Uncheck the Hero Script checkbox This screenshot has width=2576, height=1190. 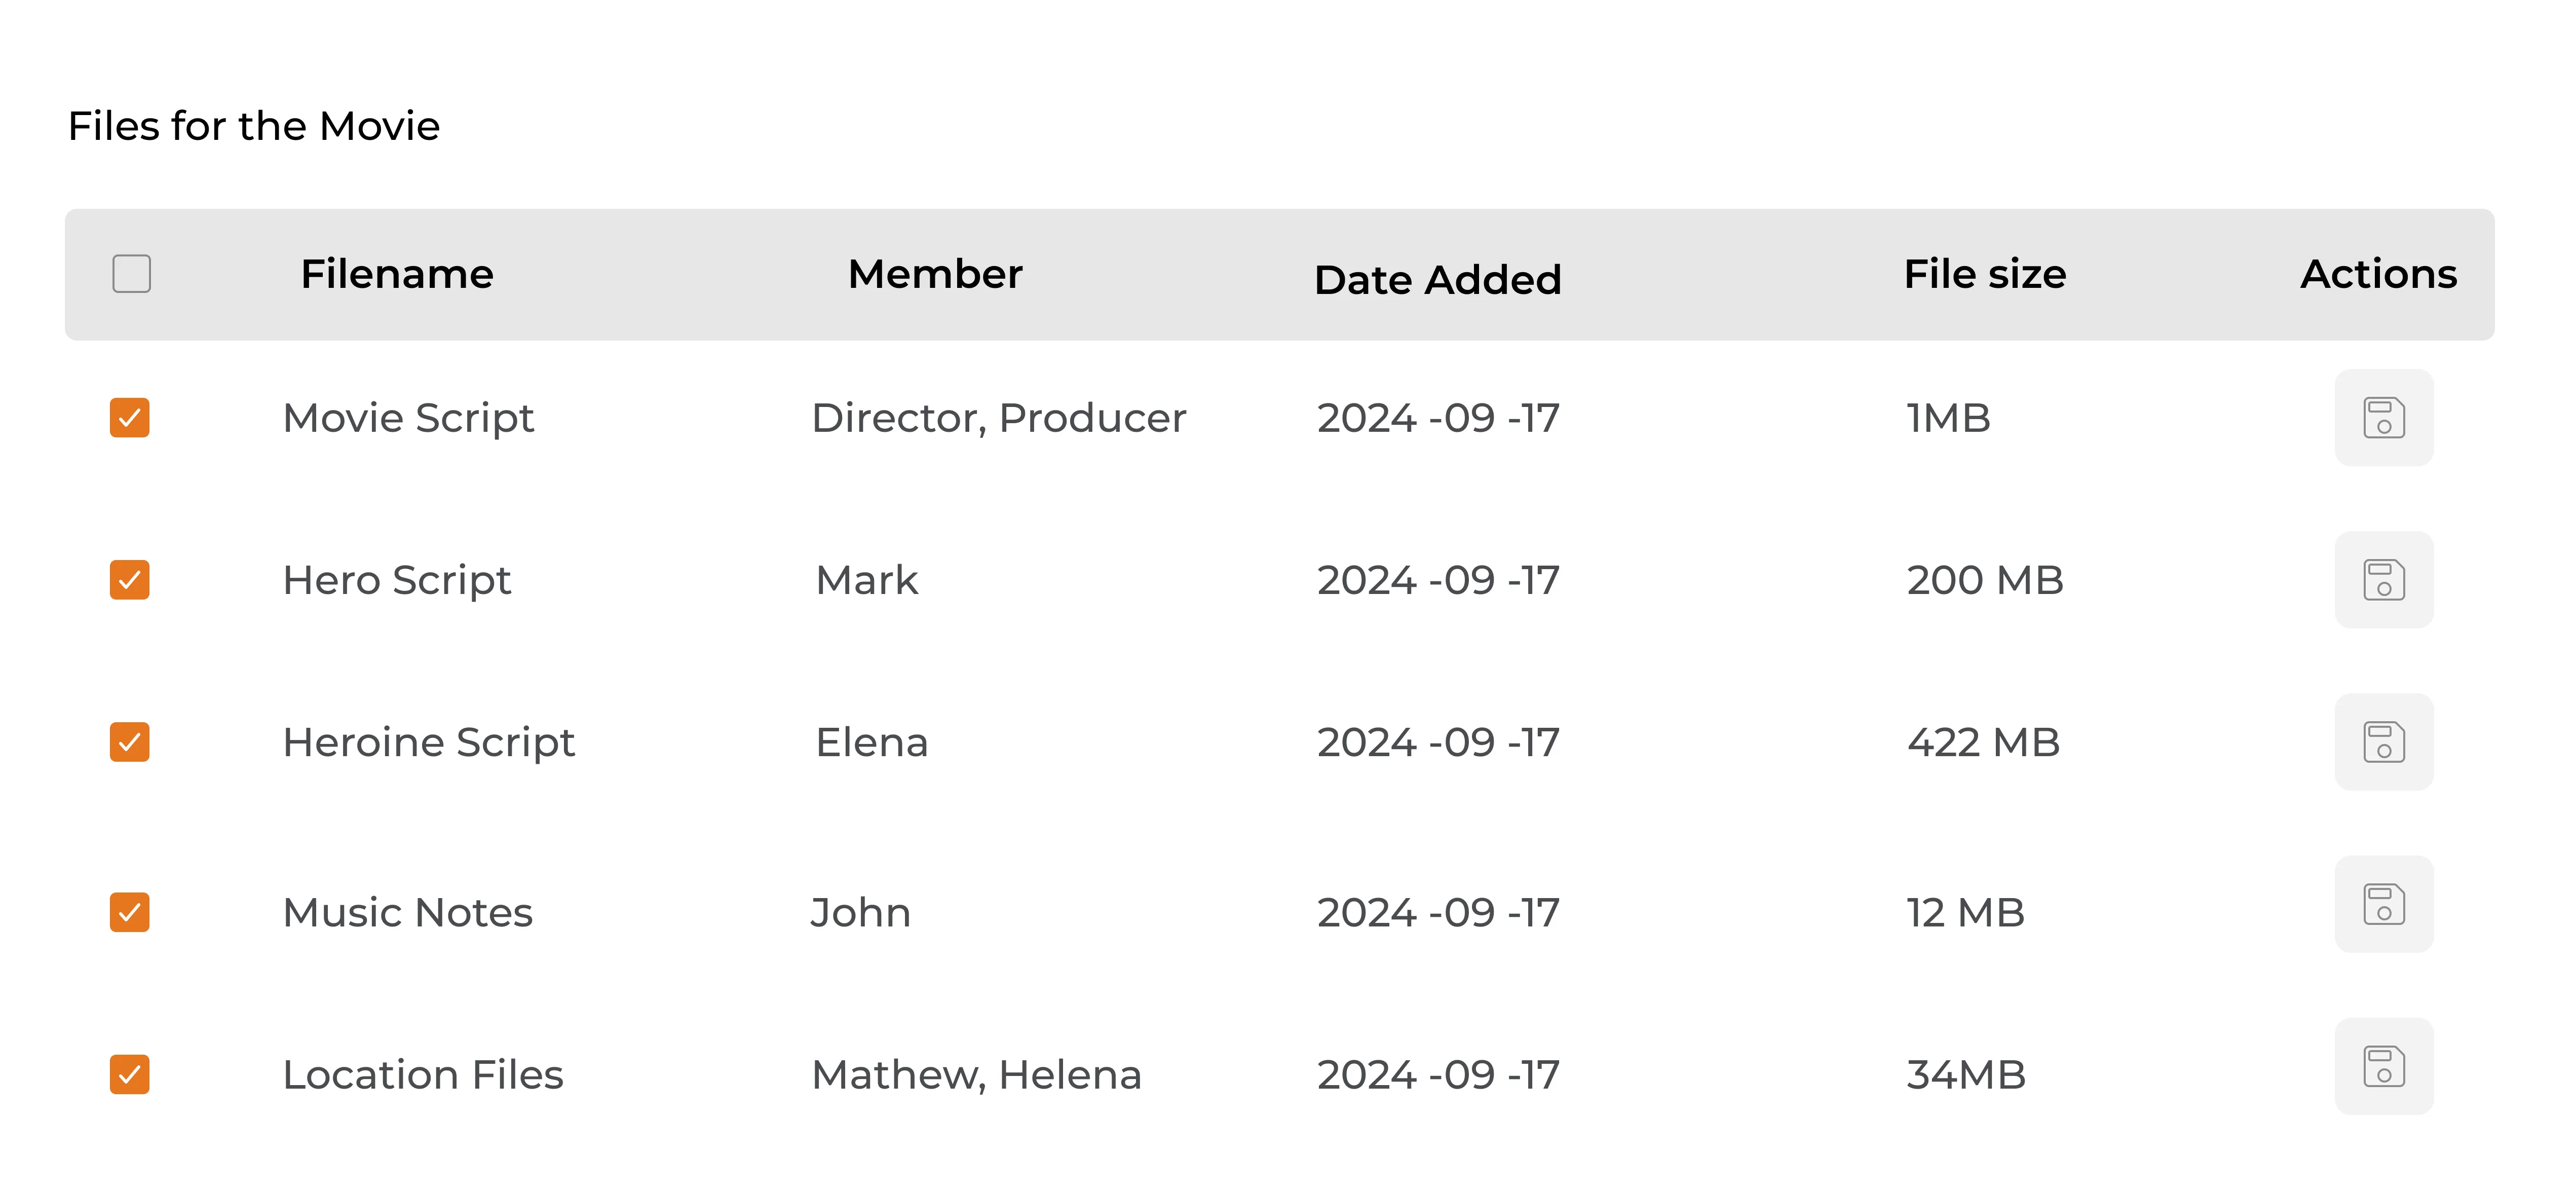130,580
